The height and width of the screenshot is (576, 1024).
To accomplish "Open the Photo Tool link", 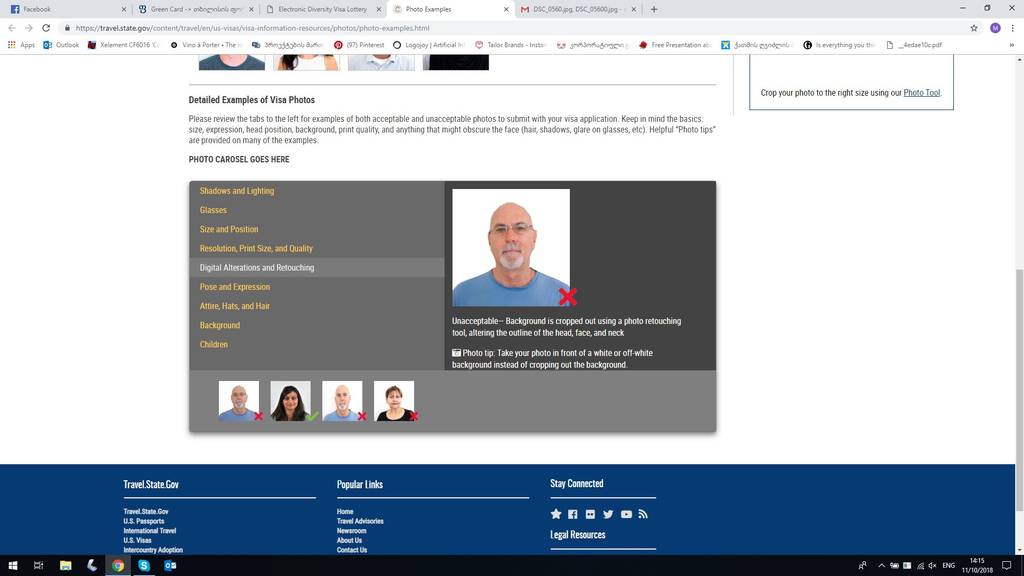I will [921, 93].
